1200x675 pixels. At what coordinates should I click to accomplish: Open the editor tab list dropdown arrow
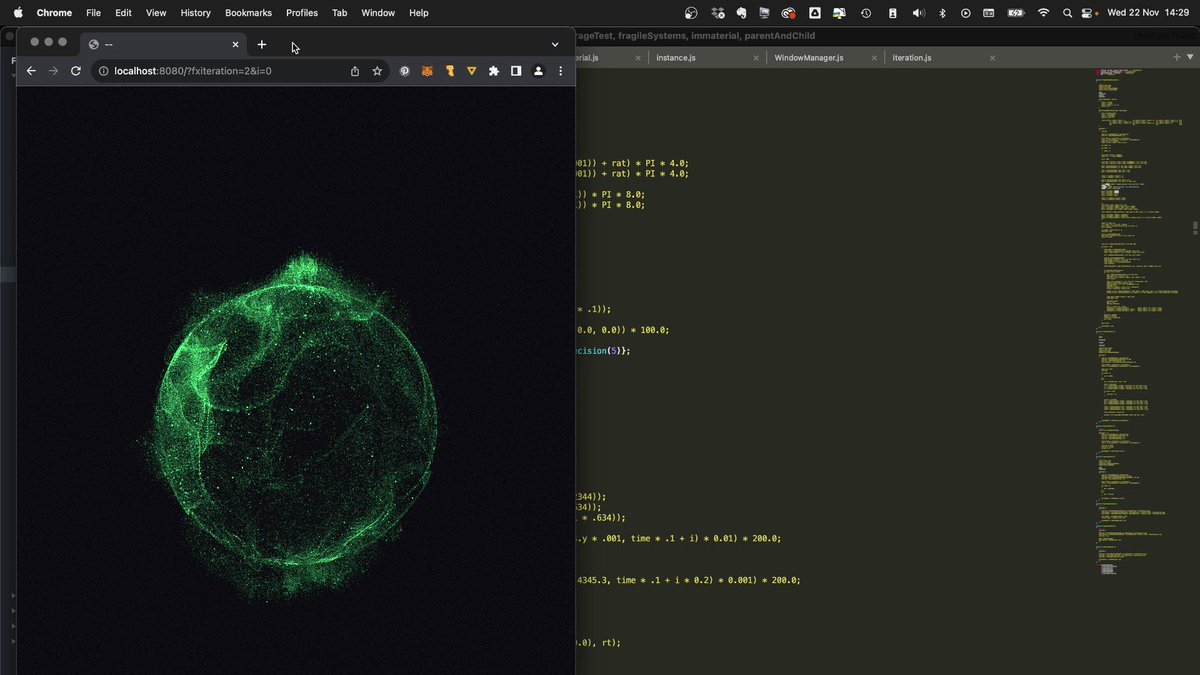tap(1190, 57)
